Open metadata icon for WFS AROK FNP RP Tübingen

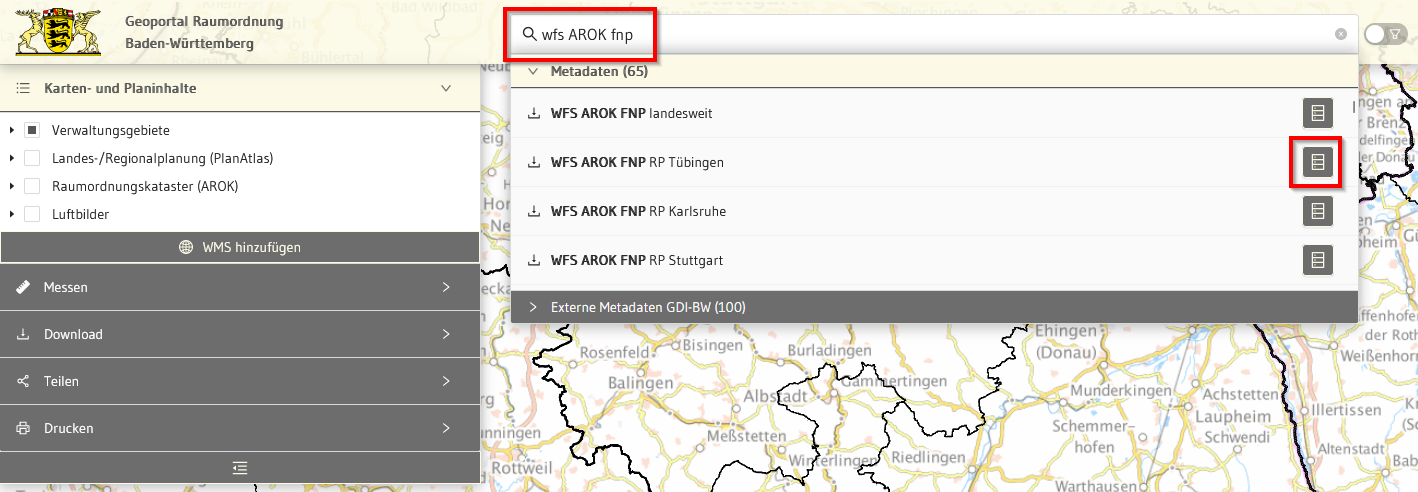pos(1317,161)
